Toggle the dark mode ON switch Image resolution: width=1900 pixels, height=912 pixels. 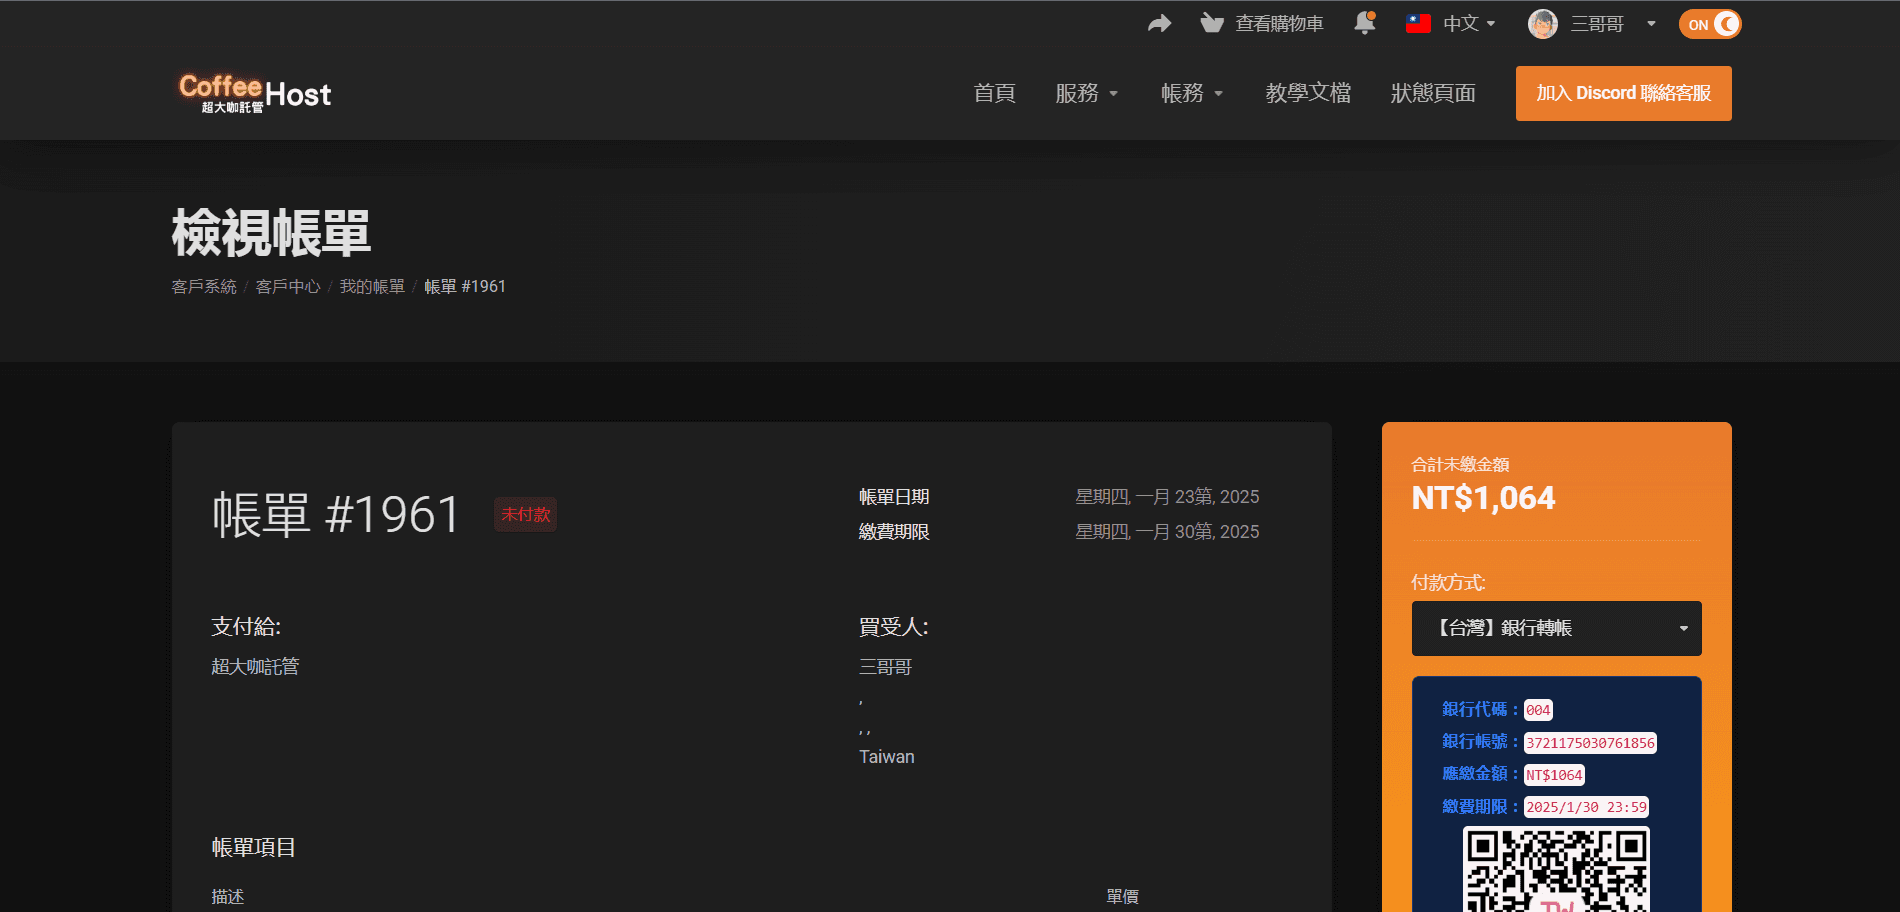[x=1710, y=24]
